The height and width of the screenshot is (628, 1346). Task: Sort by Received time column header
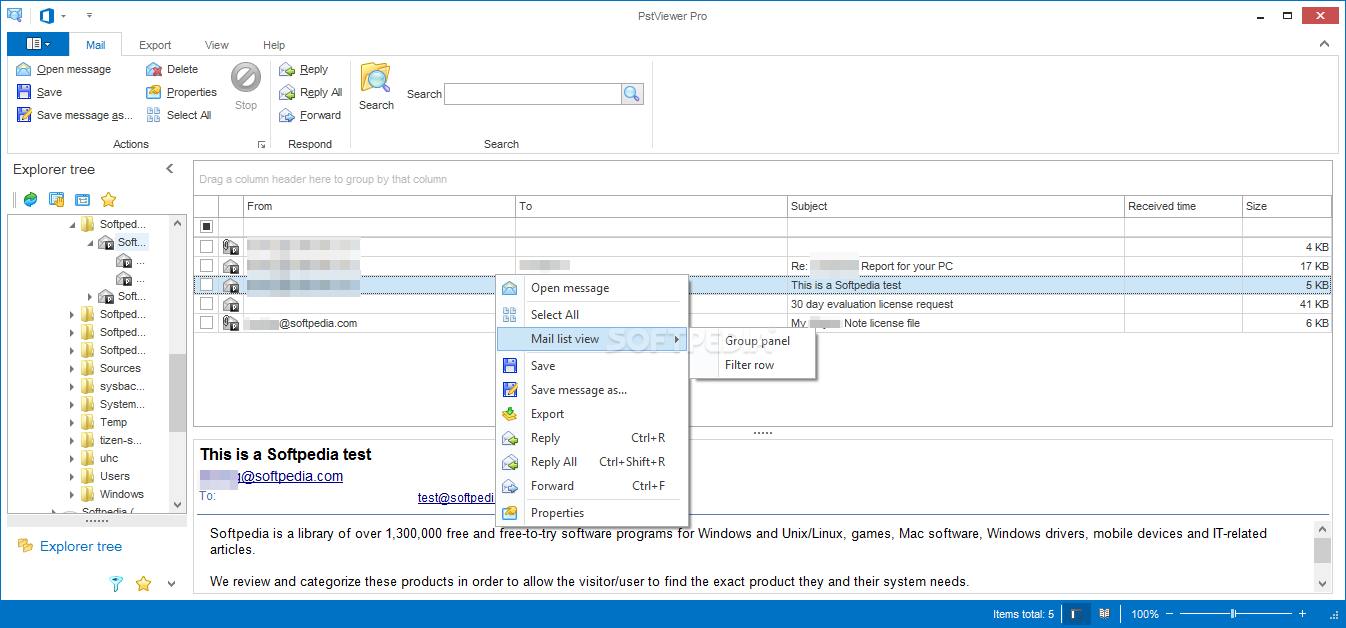pyautogui.click(x=1183, y=206)
